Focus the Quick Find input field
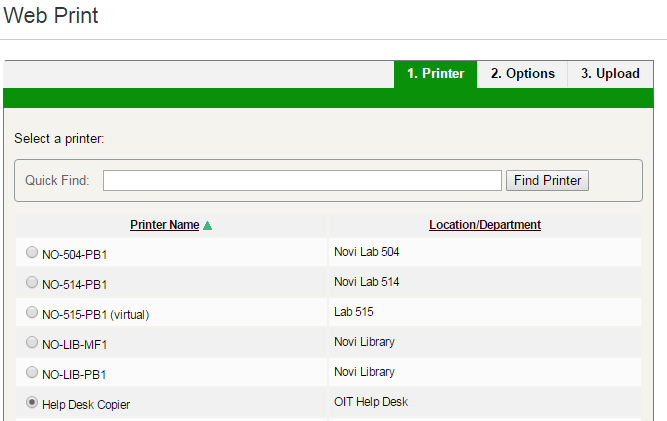 pos(302,181)
